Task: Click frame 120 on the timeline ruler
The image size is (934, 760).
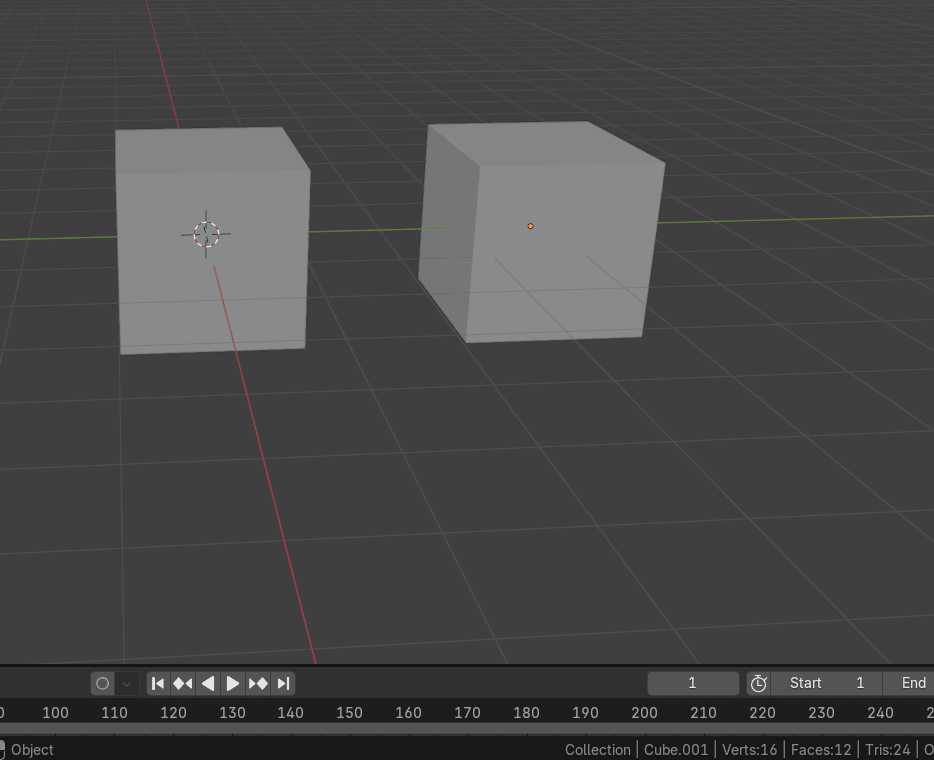Action: [173, 712]
